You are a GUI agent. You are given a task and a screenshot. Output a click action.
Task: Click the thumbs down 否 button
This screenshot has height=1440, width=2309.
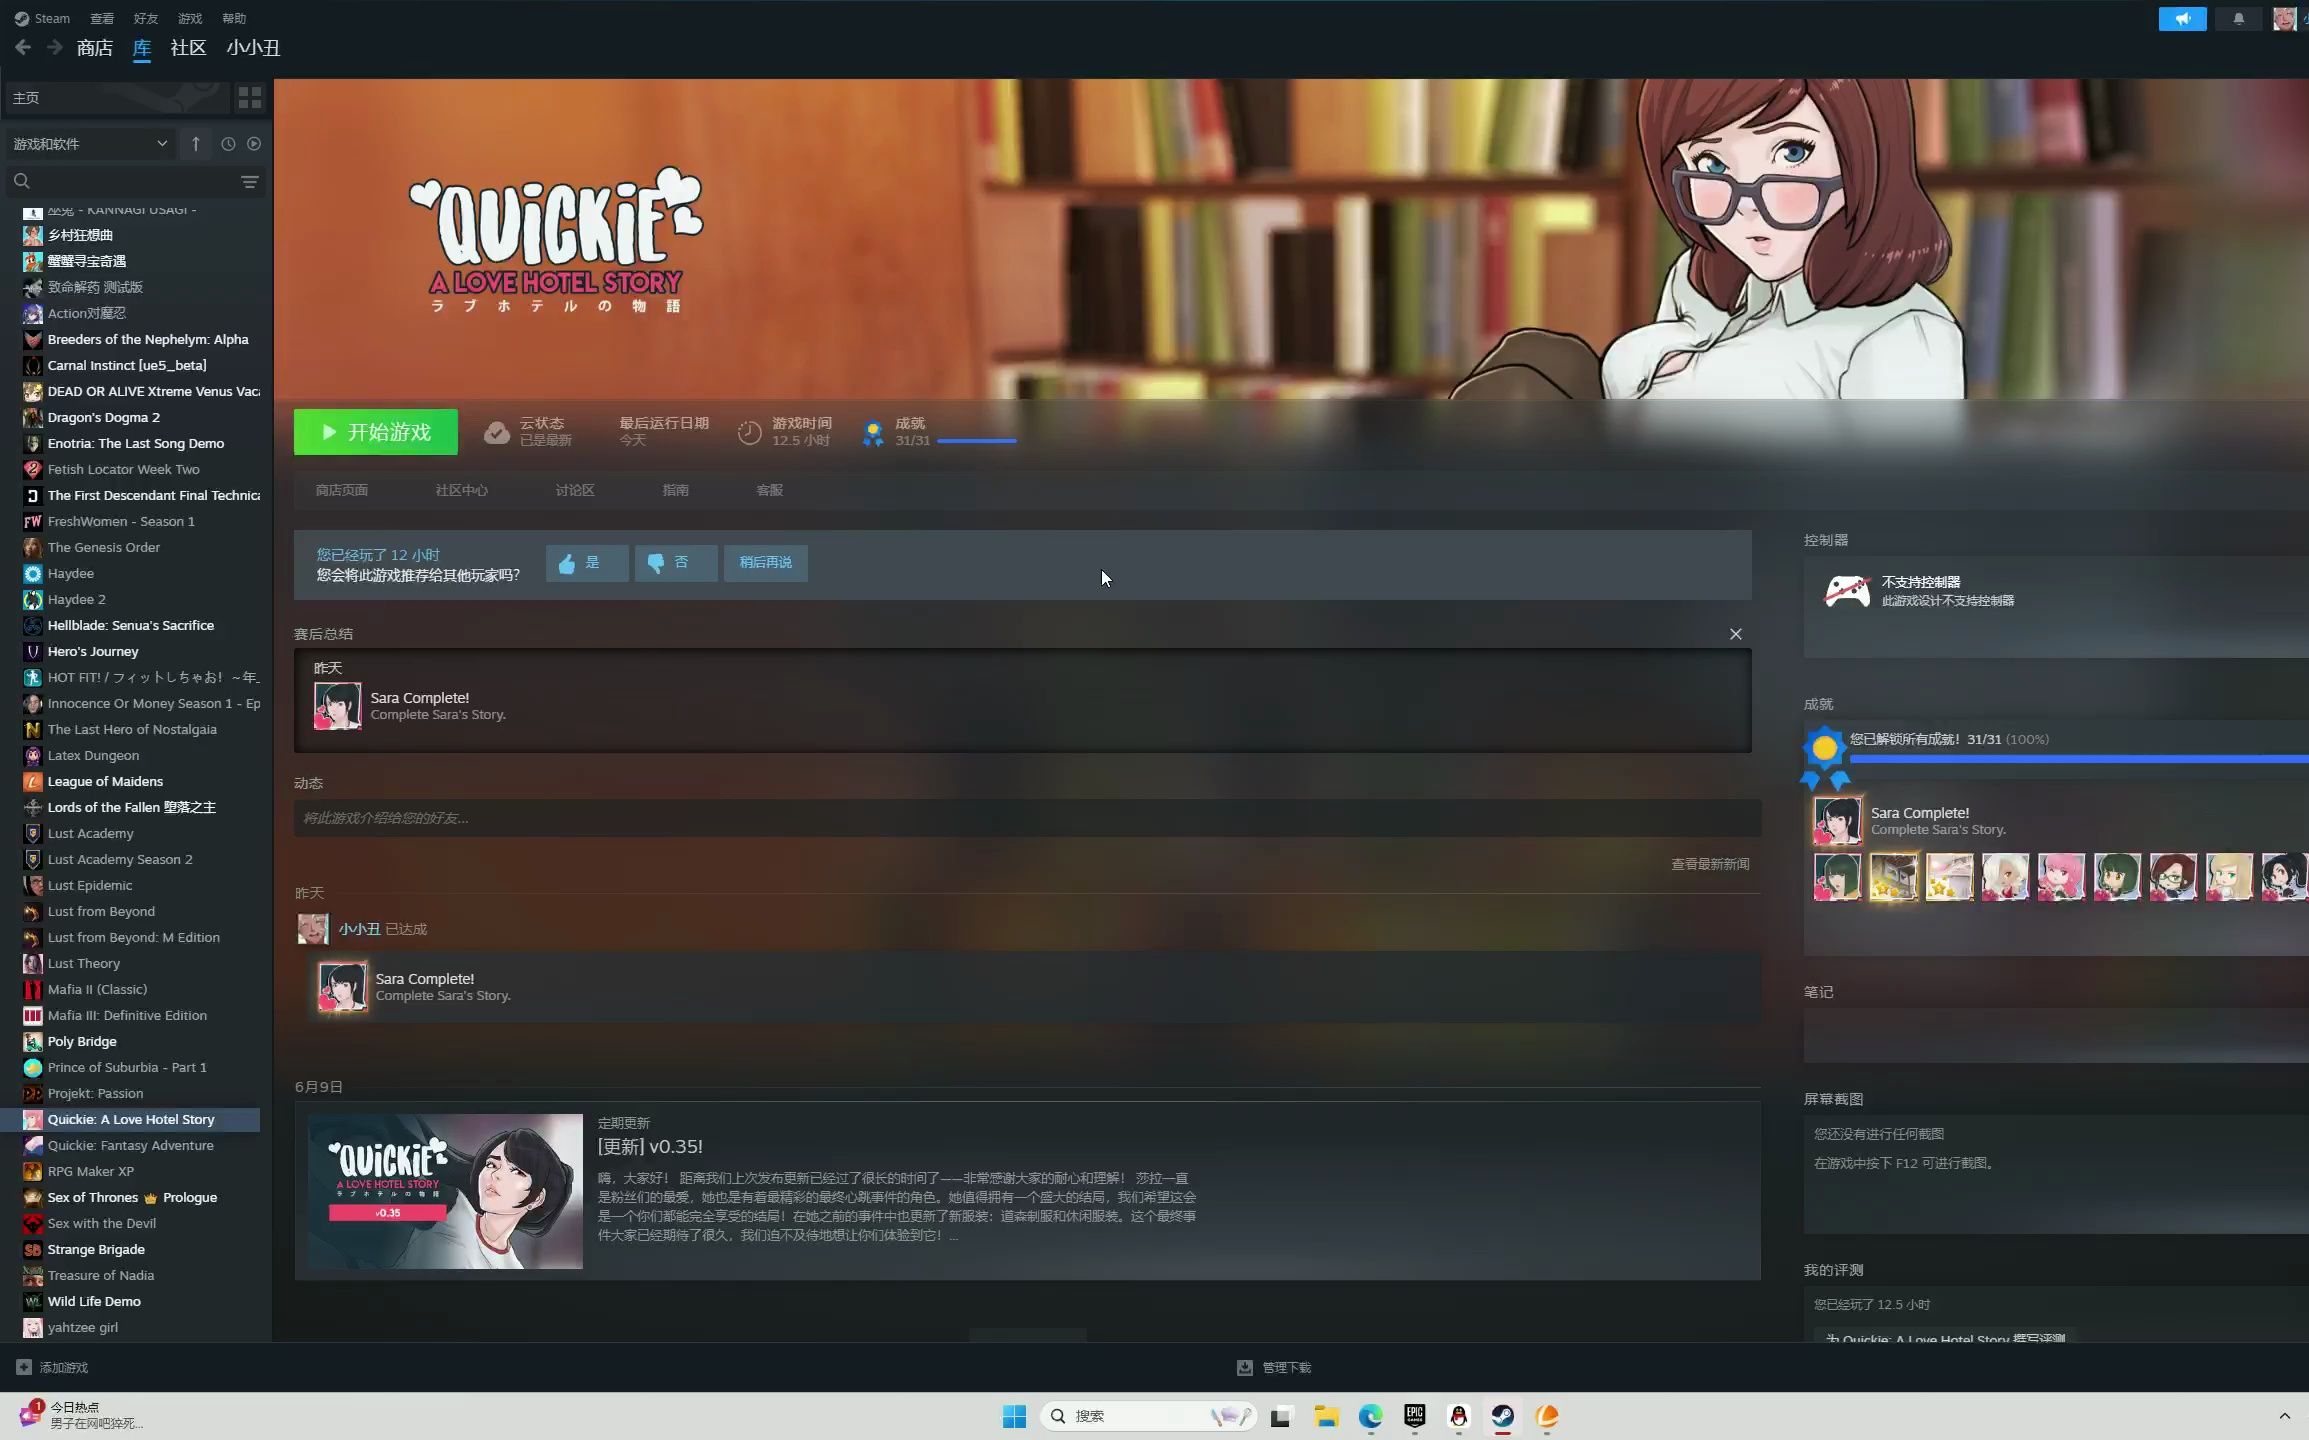pos(676,563)
